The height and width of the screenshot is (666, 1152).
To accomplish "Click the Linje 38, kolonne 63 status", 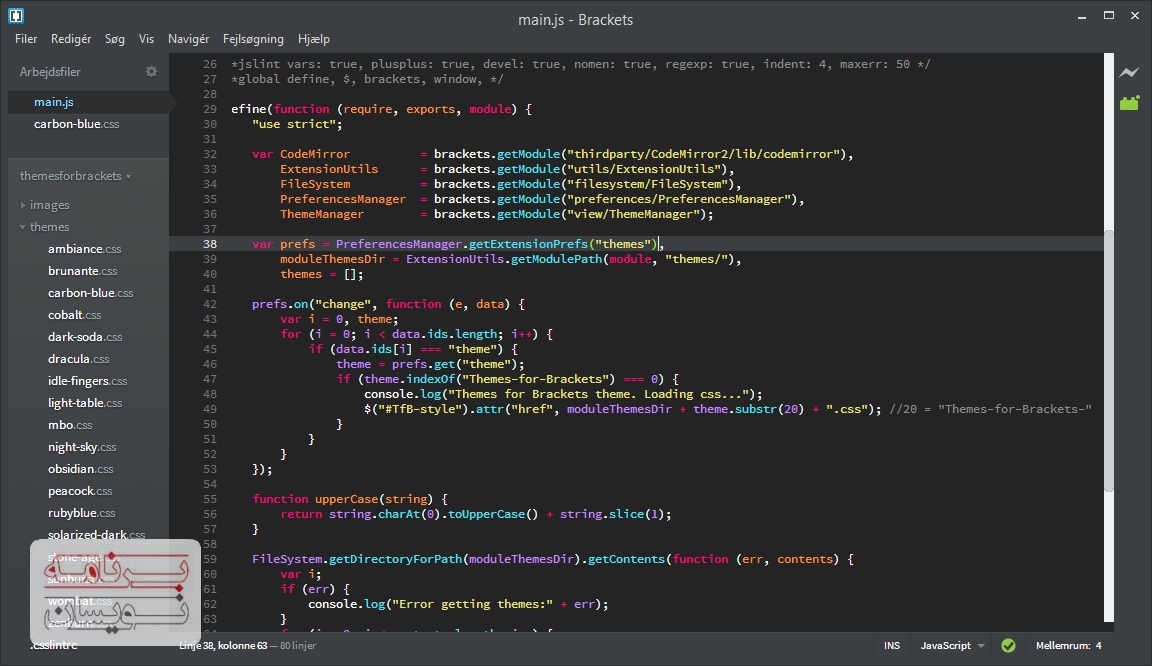I will 223,645.
